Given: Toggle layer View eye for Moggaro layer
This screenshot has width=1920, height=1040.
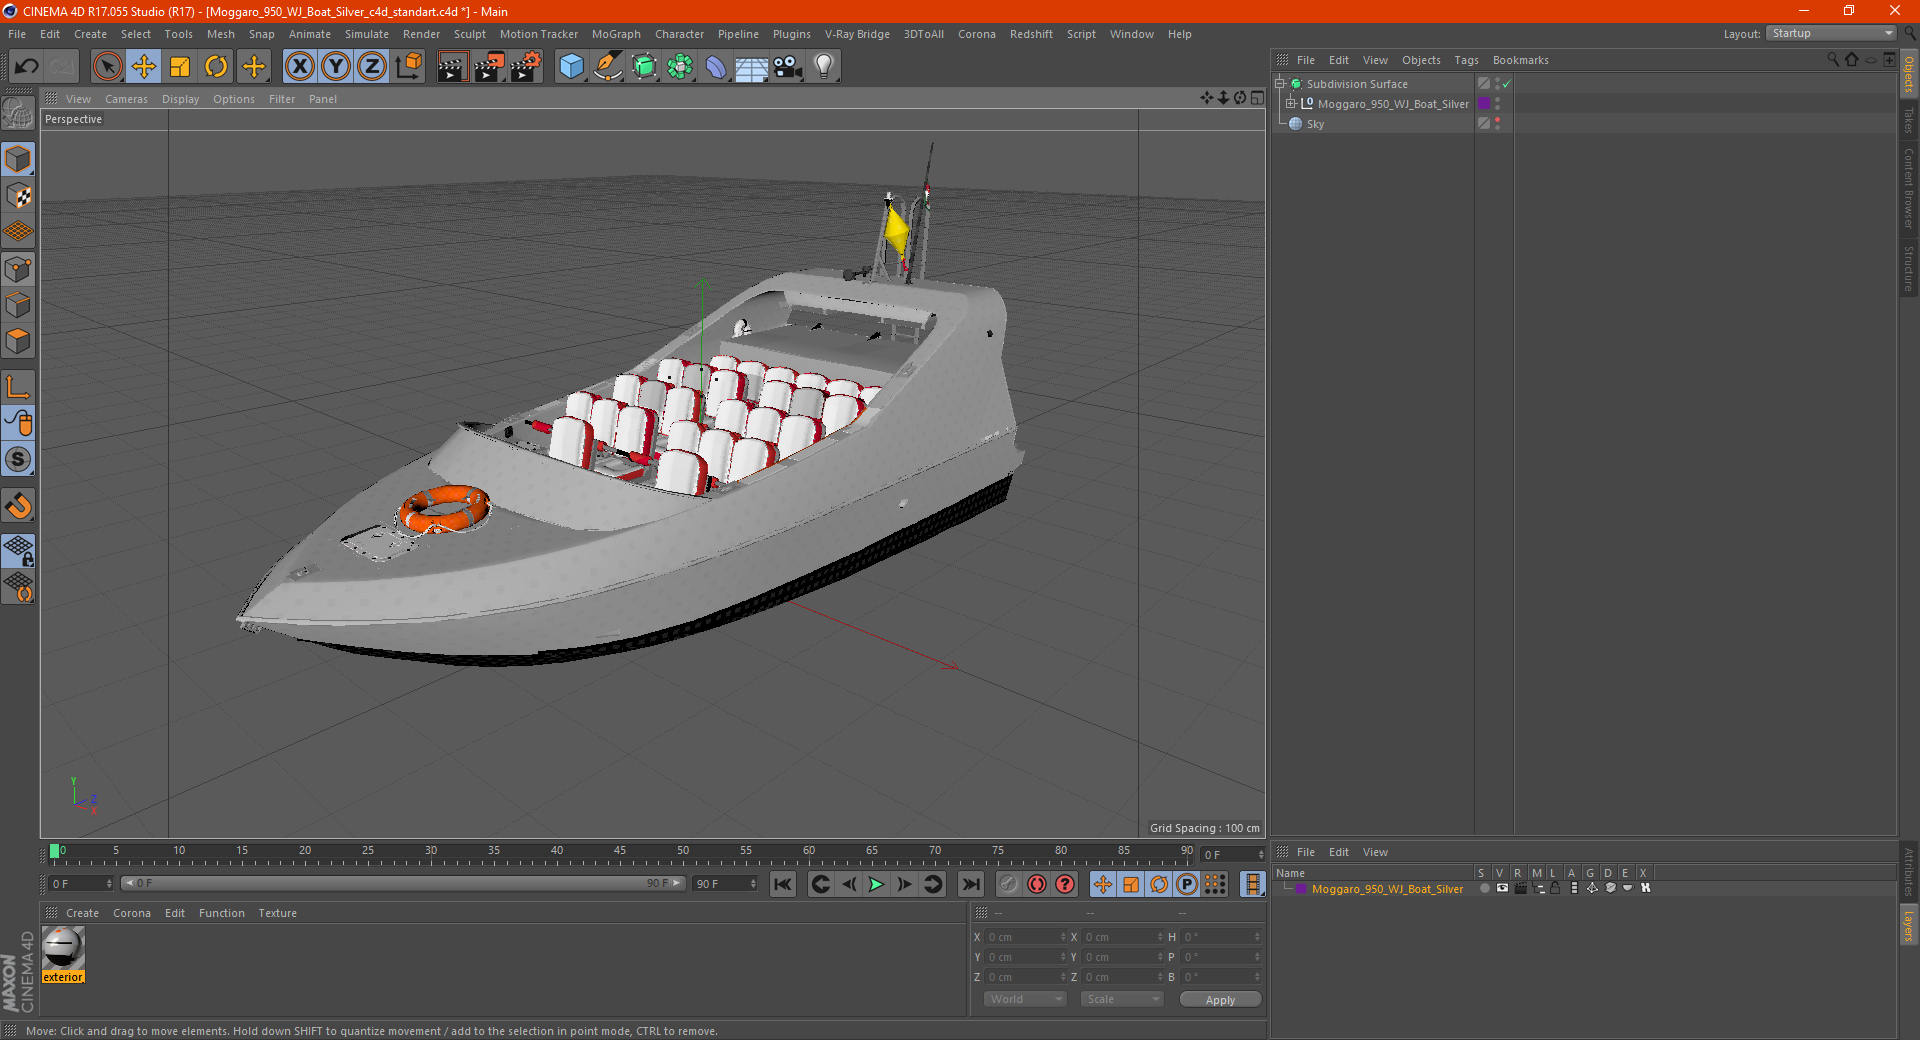Looking at the screenshot, I should click(1502, 888).
